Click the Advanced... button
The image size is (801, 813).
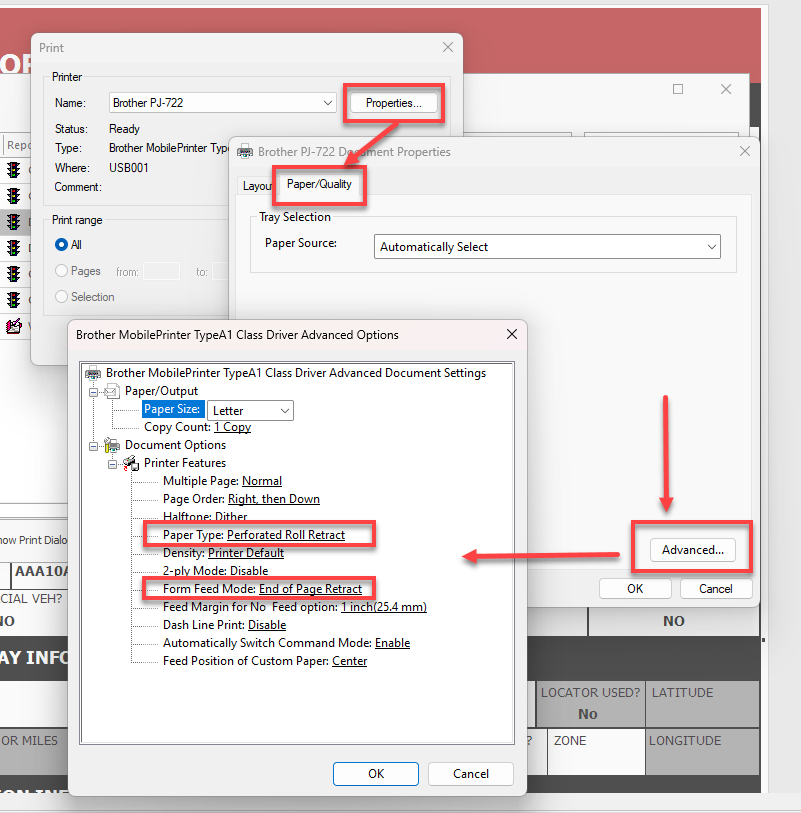click(x=692, y=550)
